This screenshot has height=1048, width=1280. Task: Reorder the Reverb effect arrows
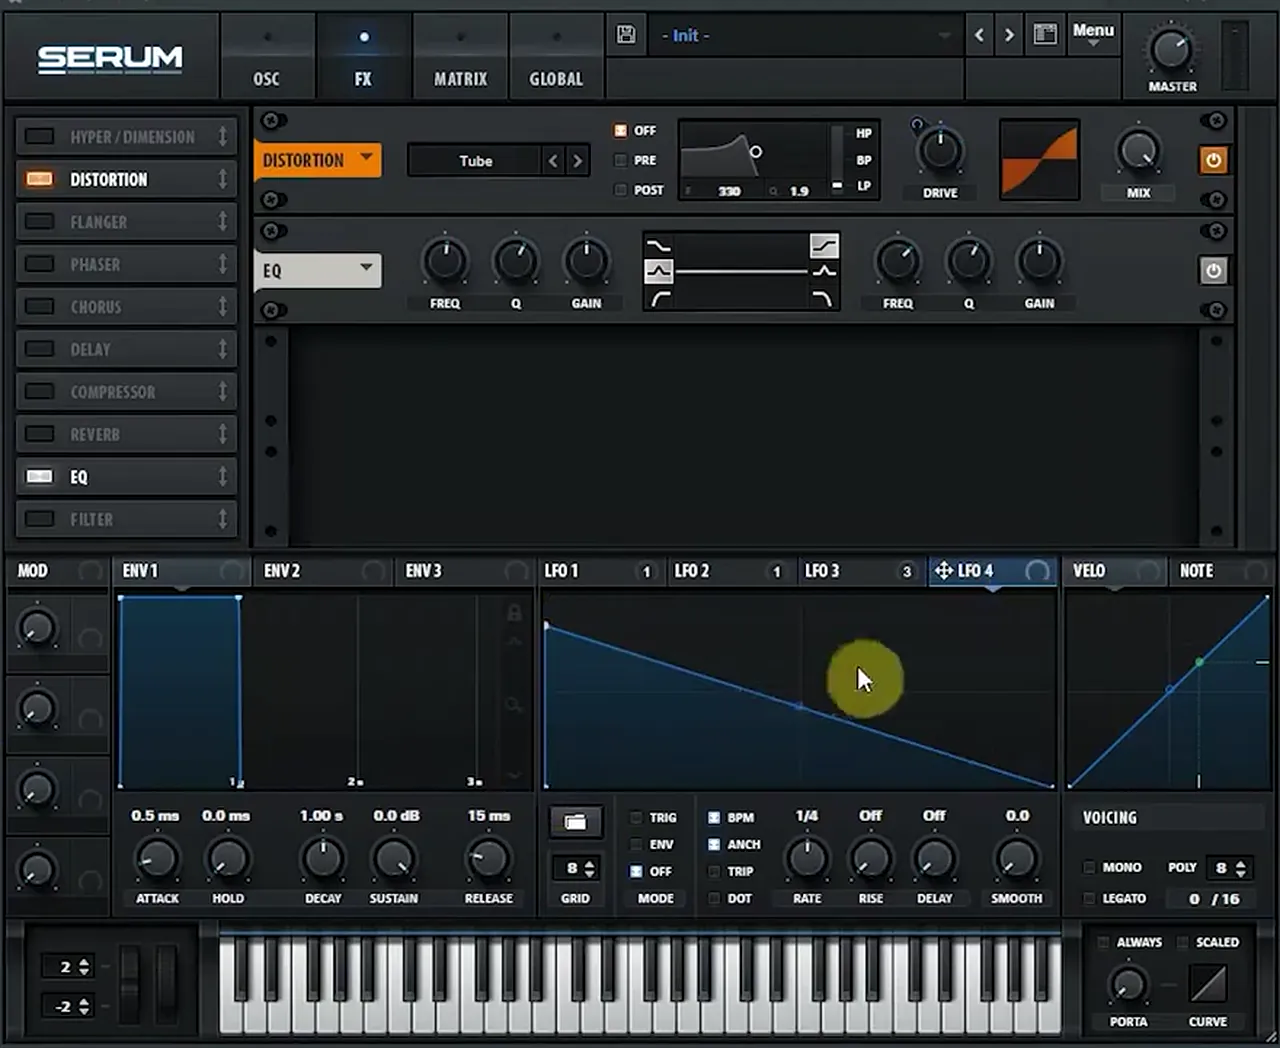click(x=223, y=434)
